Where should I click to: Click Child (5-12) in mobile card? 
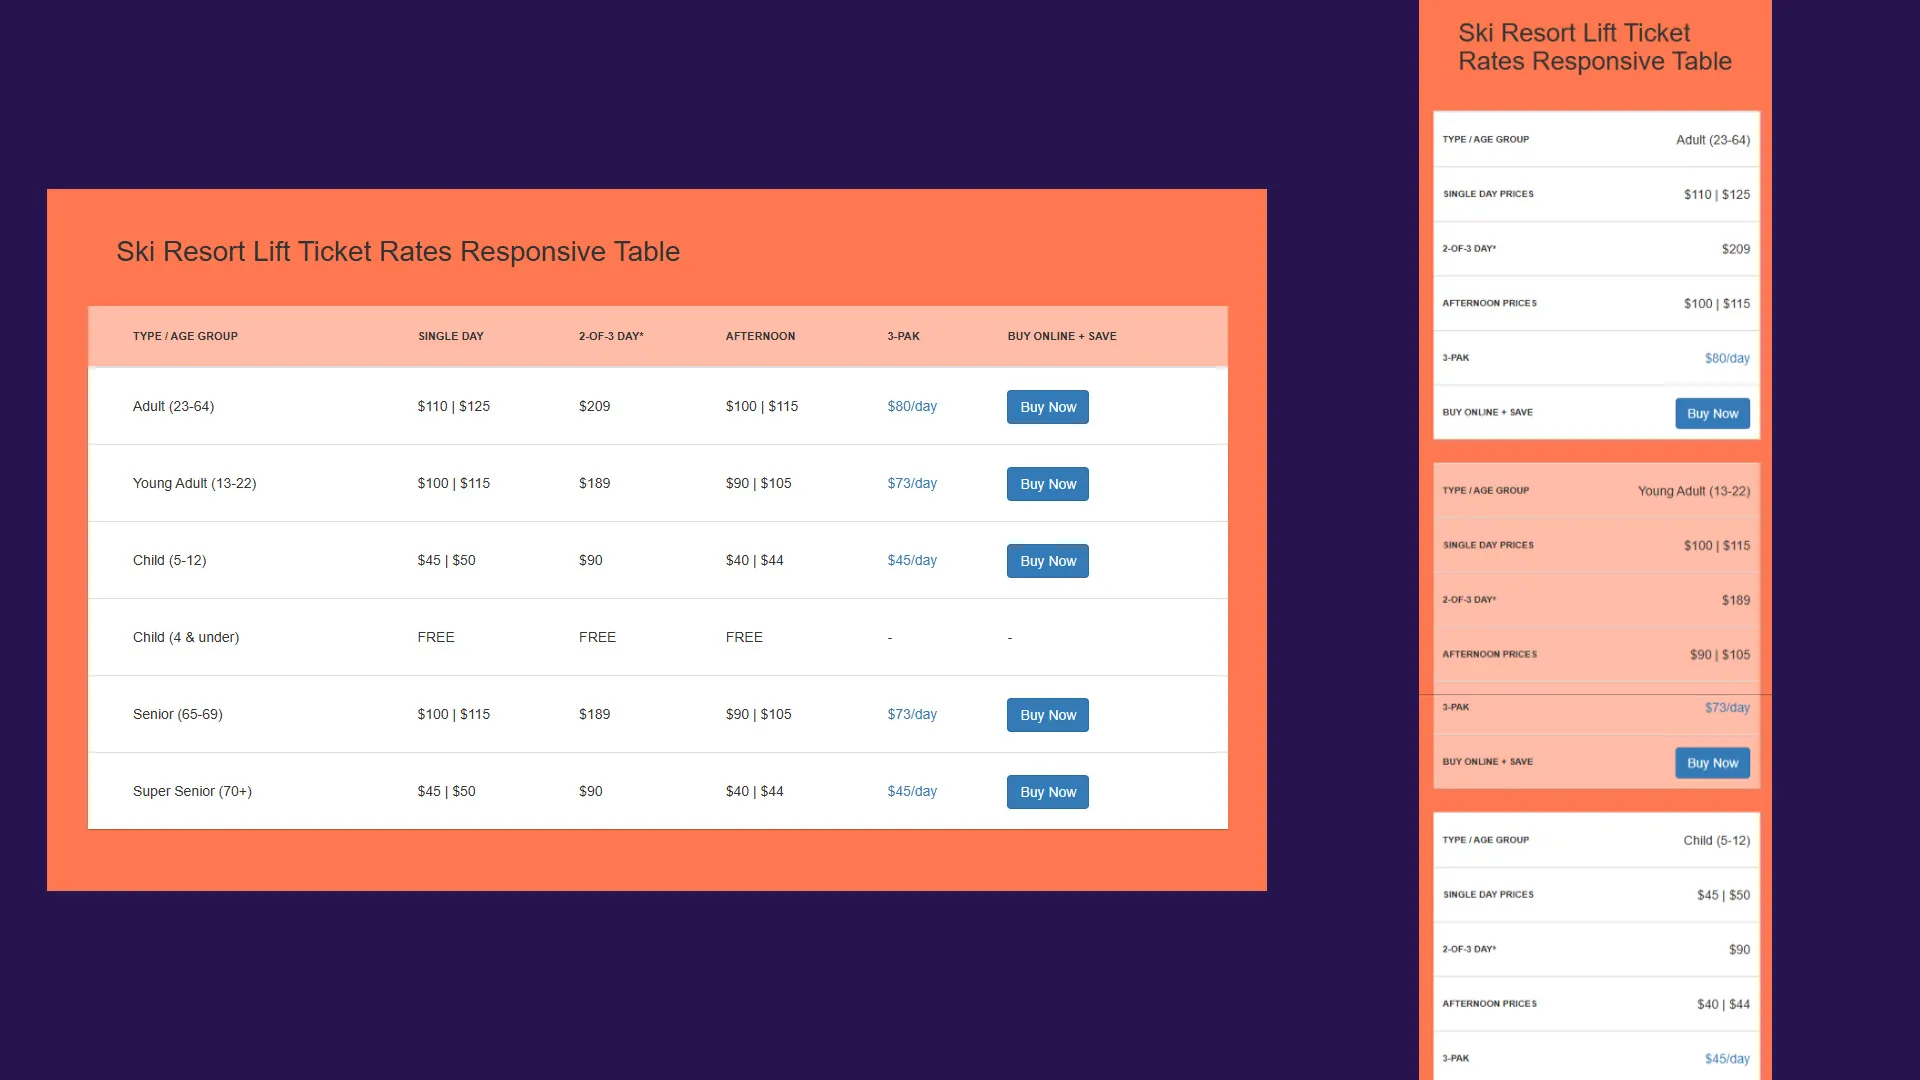(1717, 840)
